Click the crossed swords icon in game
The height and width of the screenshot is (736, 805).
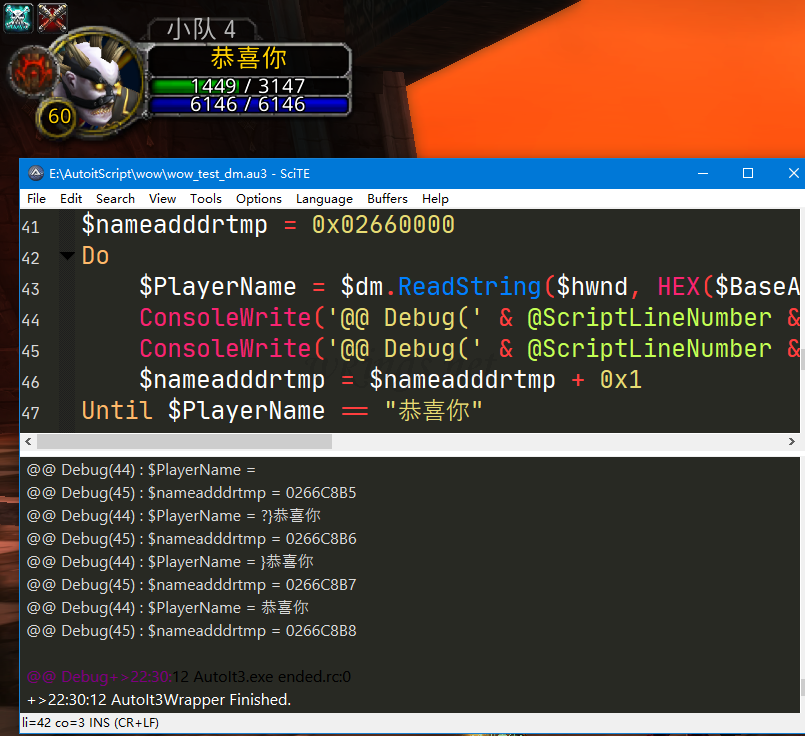pyautogui.click(x=52, y=17)
